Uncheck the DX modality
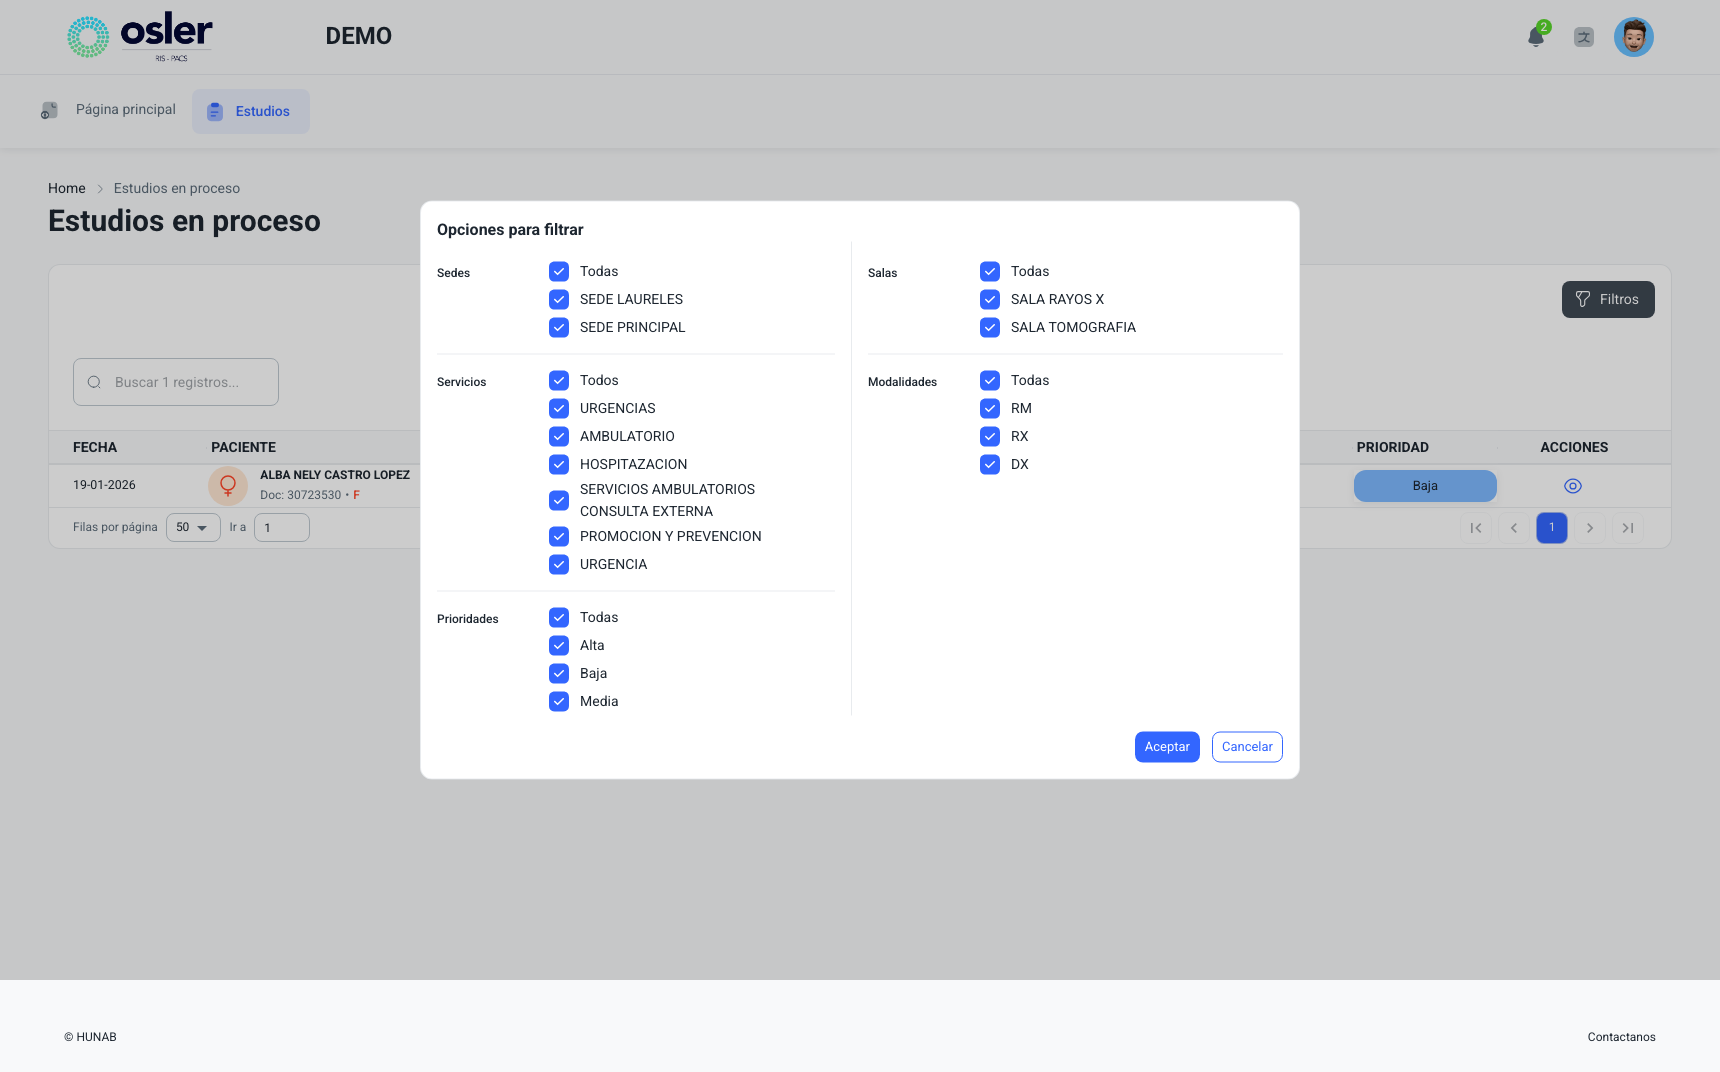Screen dimensions: 1720x1072 click(x=990, y=464)
